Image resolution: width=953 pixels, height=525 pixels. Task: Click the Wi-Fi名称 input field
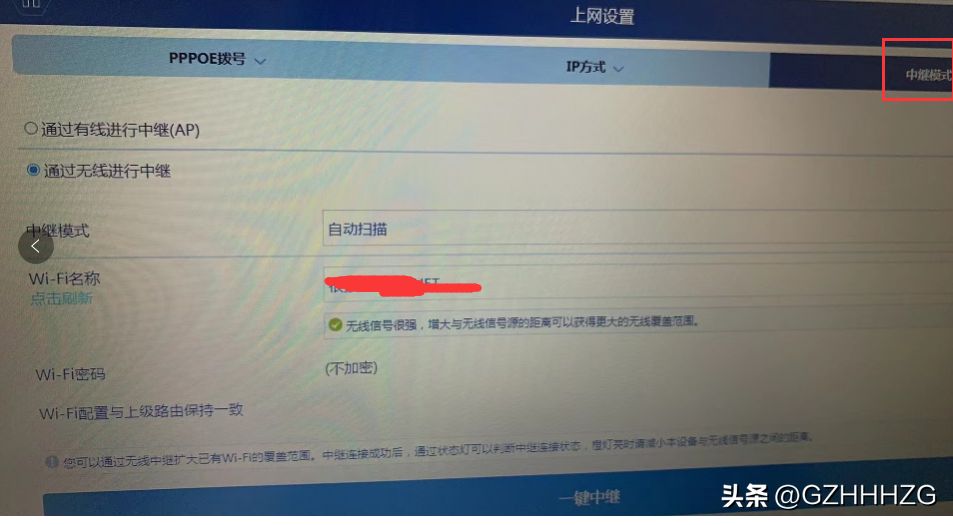pyautogui.click(x=637, y=283)
